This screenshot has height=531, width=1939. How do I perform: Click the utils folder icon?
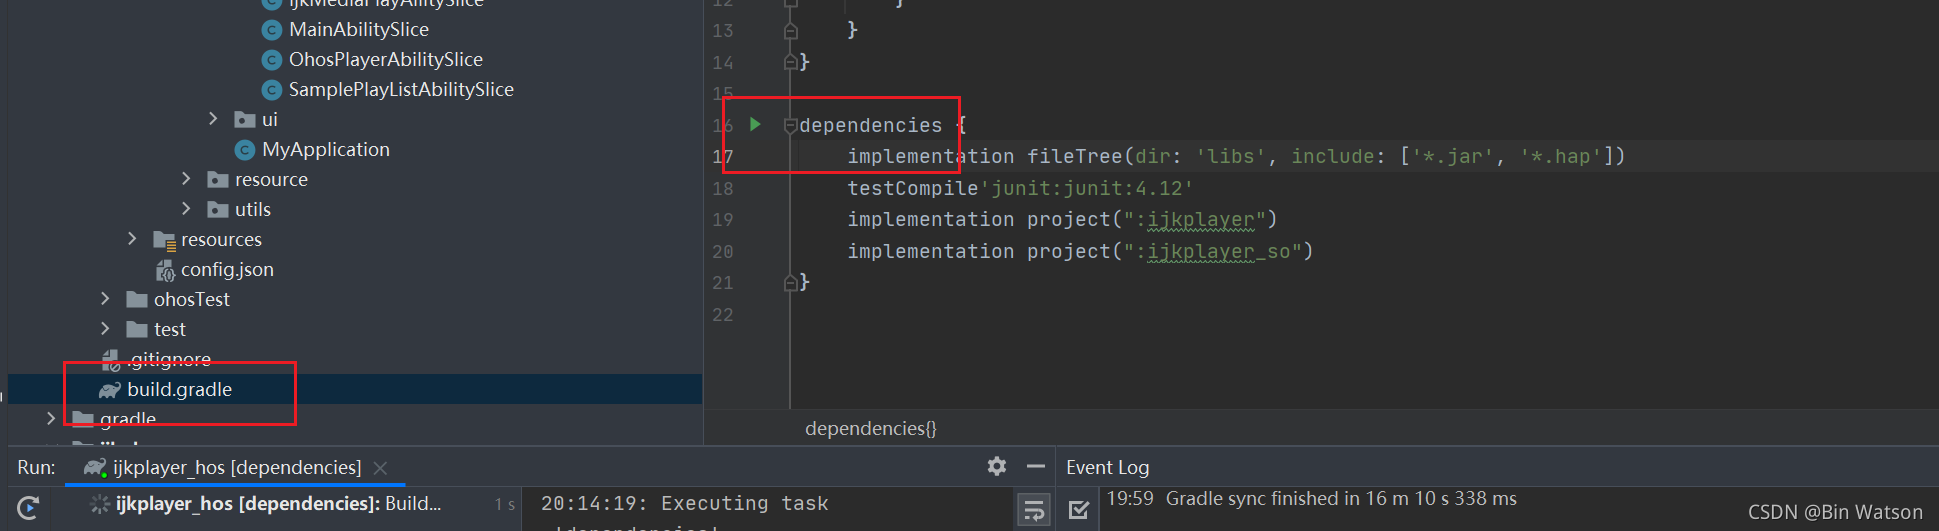(x=218, y=210)
